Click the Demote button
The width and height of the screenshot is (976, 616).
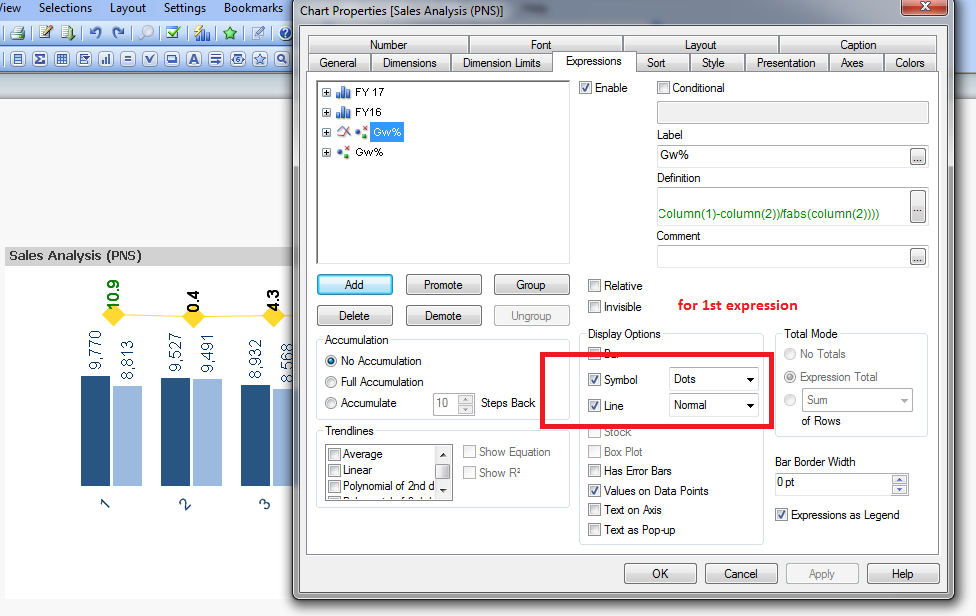coord(443,315)
